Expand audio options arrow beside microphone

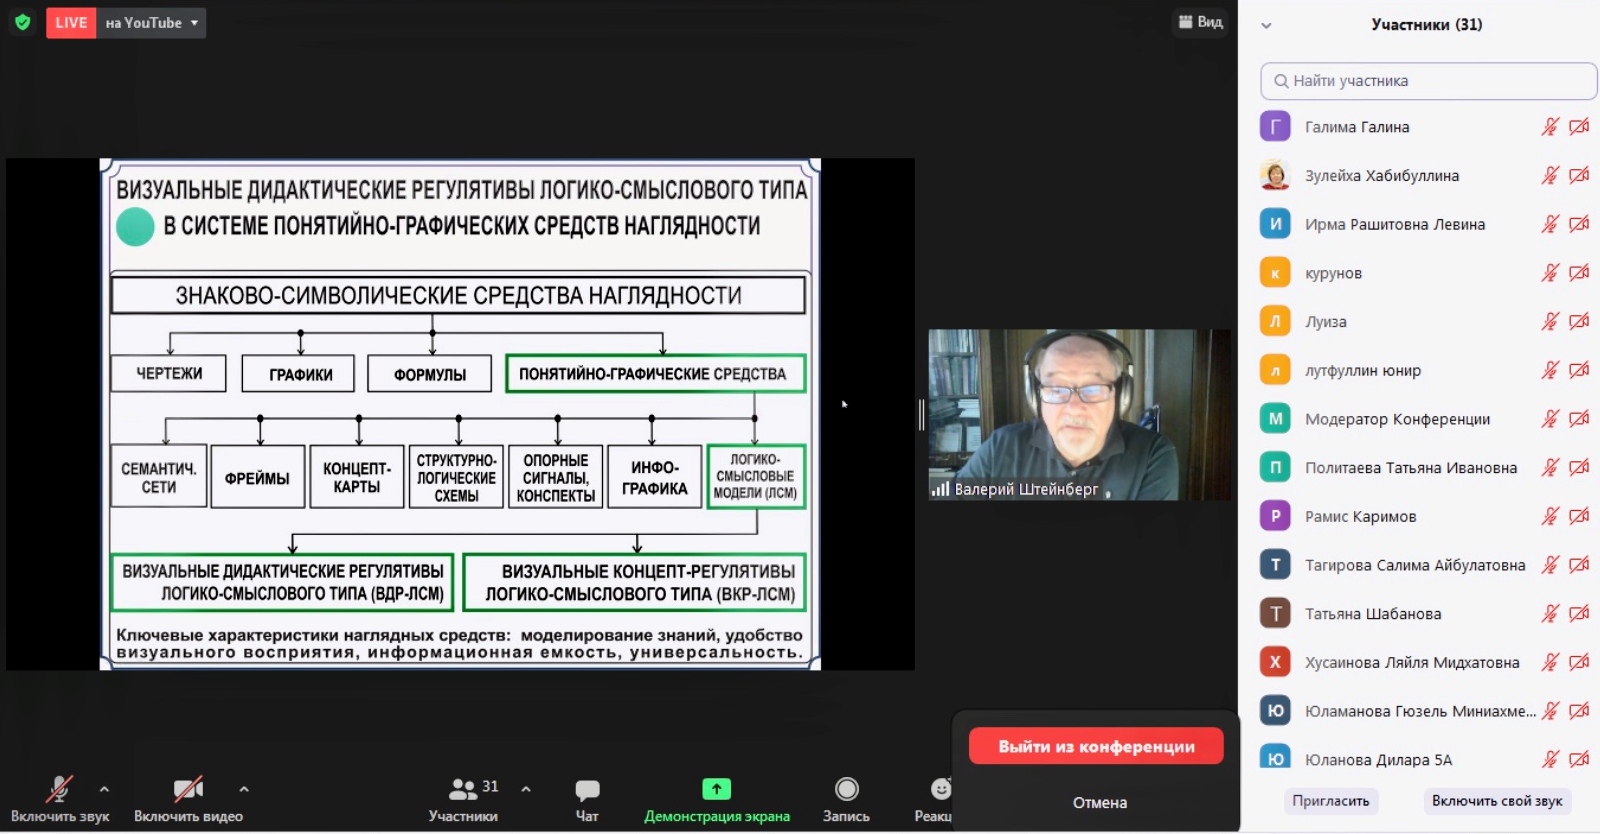(104, 789)
